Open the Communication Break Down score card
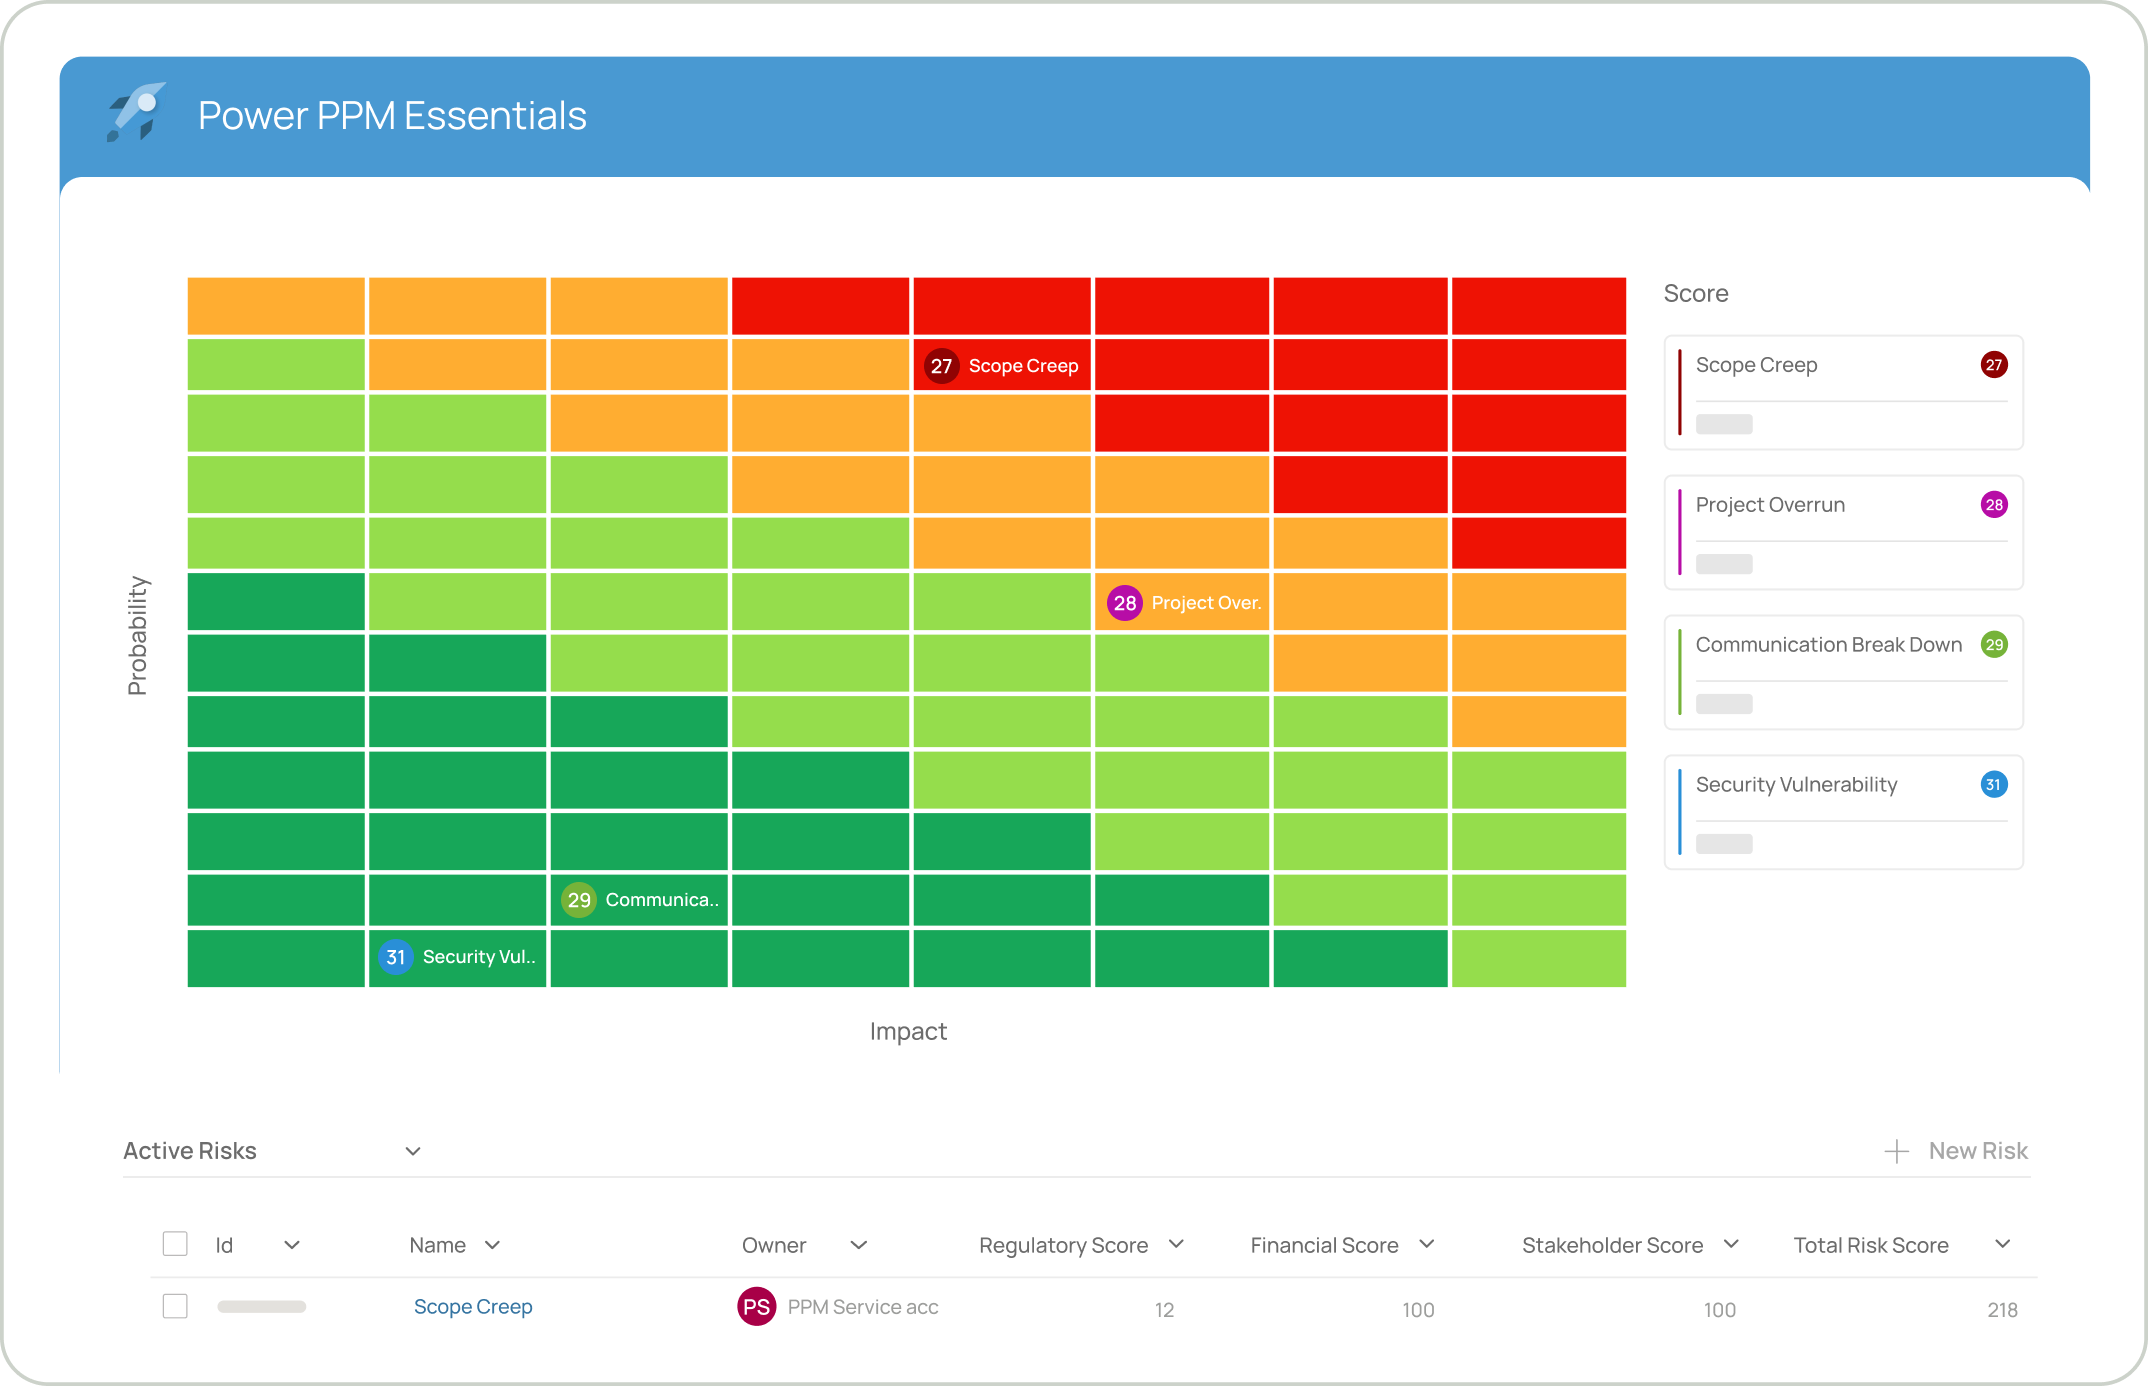 (x=1844, y=673)
